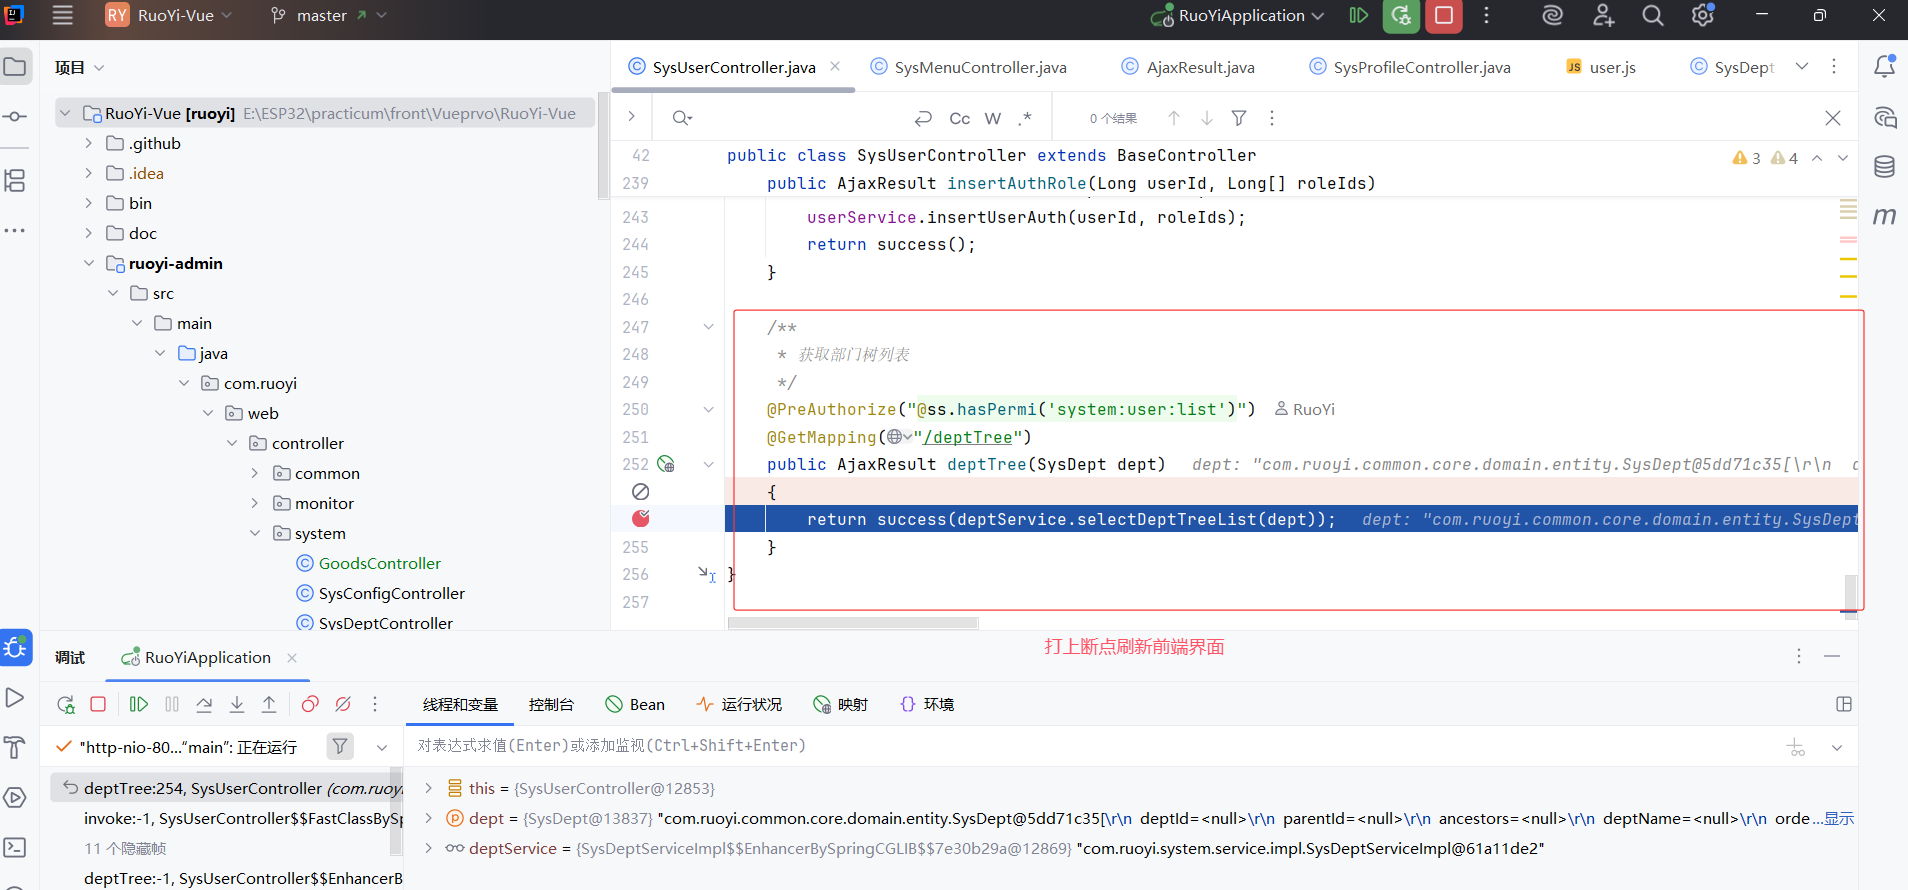
Task: Toggle match case Cc in search bar
Action: (959, 118)
